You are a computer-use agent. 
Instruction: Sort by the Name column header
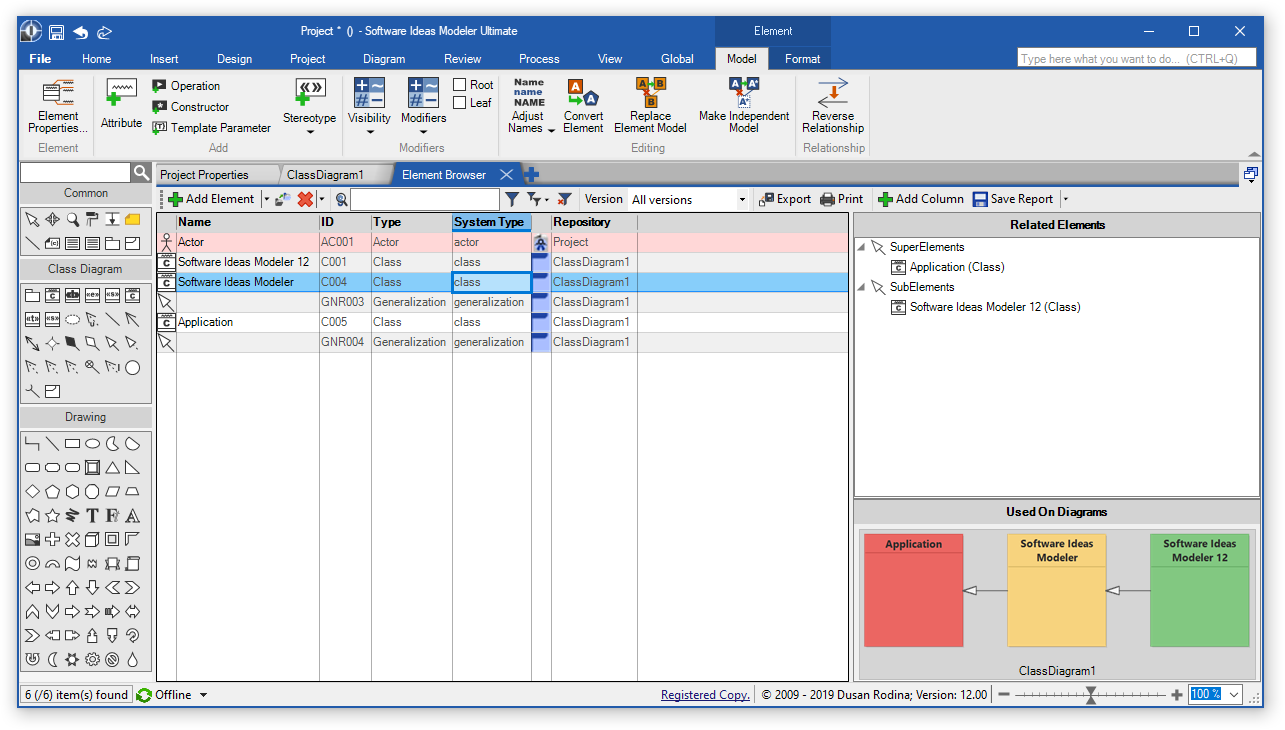[247, 222]
